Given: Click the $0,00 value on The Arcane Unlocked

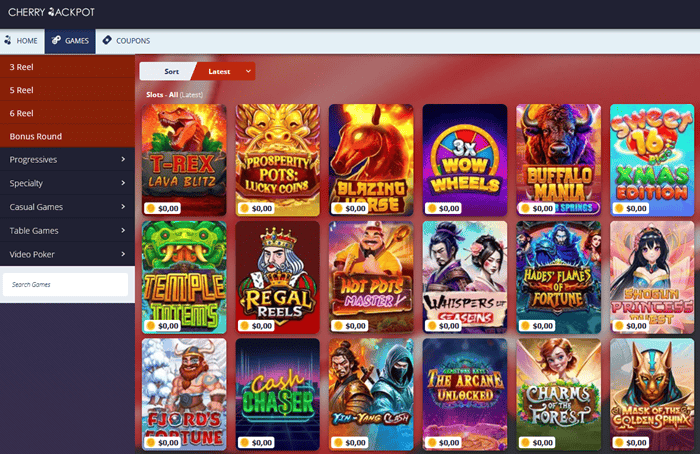Looking at the screenshot, I should (x=449, y=443).
